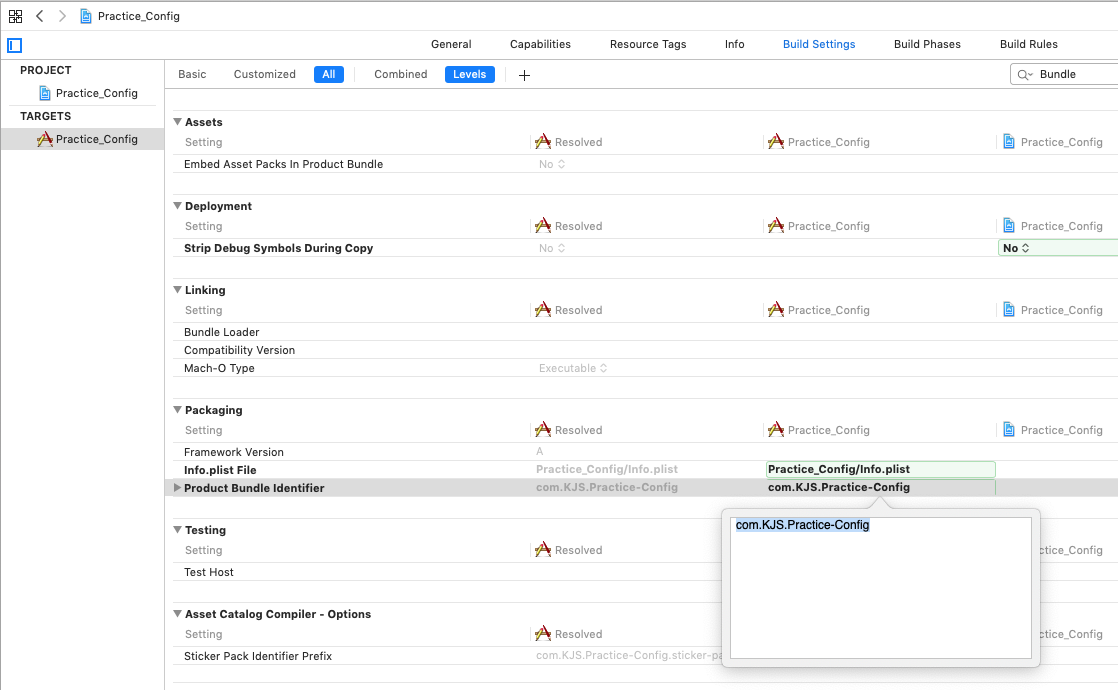Click Packaging Resolved column icon
The image size is (1118, 690).
pyautogui.click(x=543, y=429)
